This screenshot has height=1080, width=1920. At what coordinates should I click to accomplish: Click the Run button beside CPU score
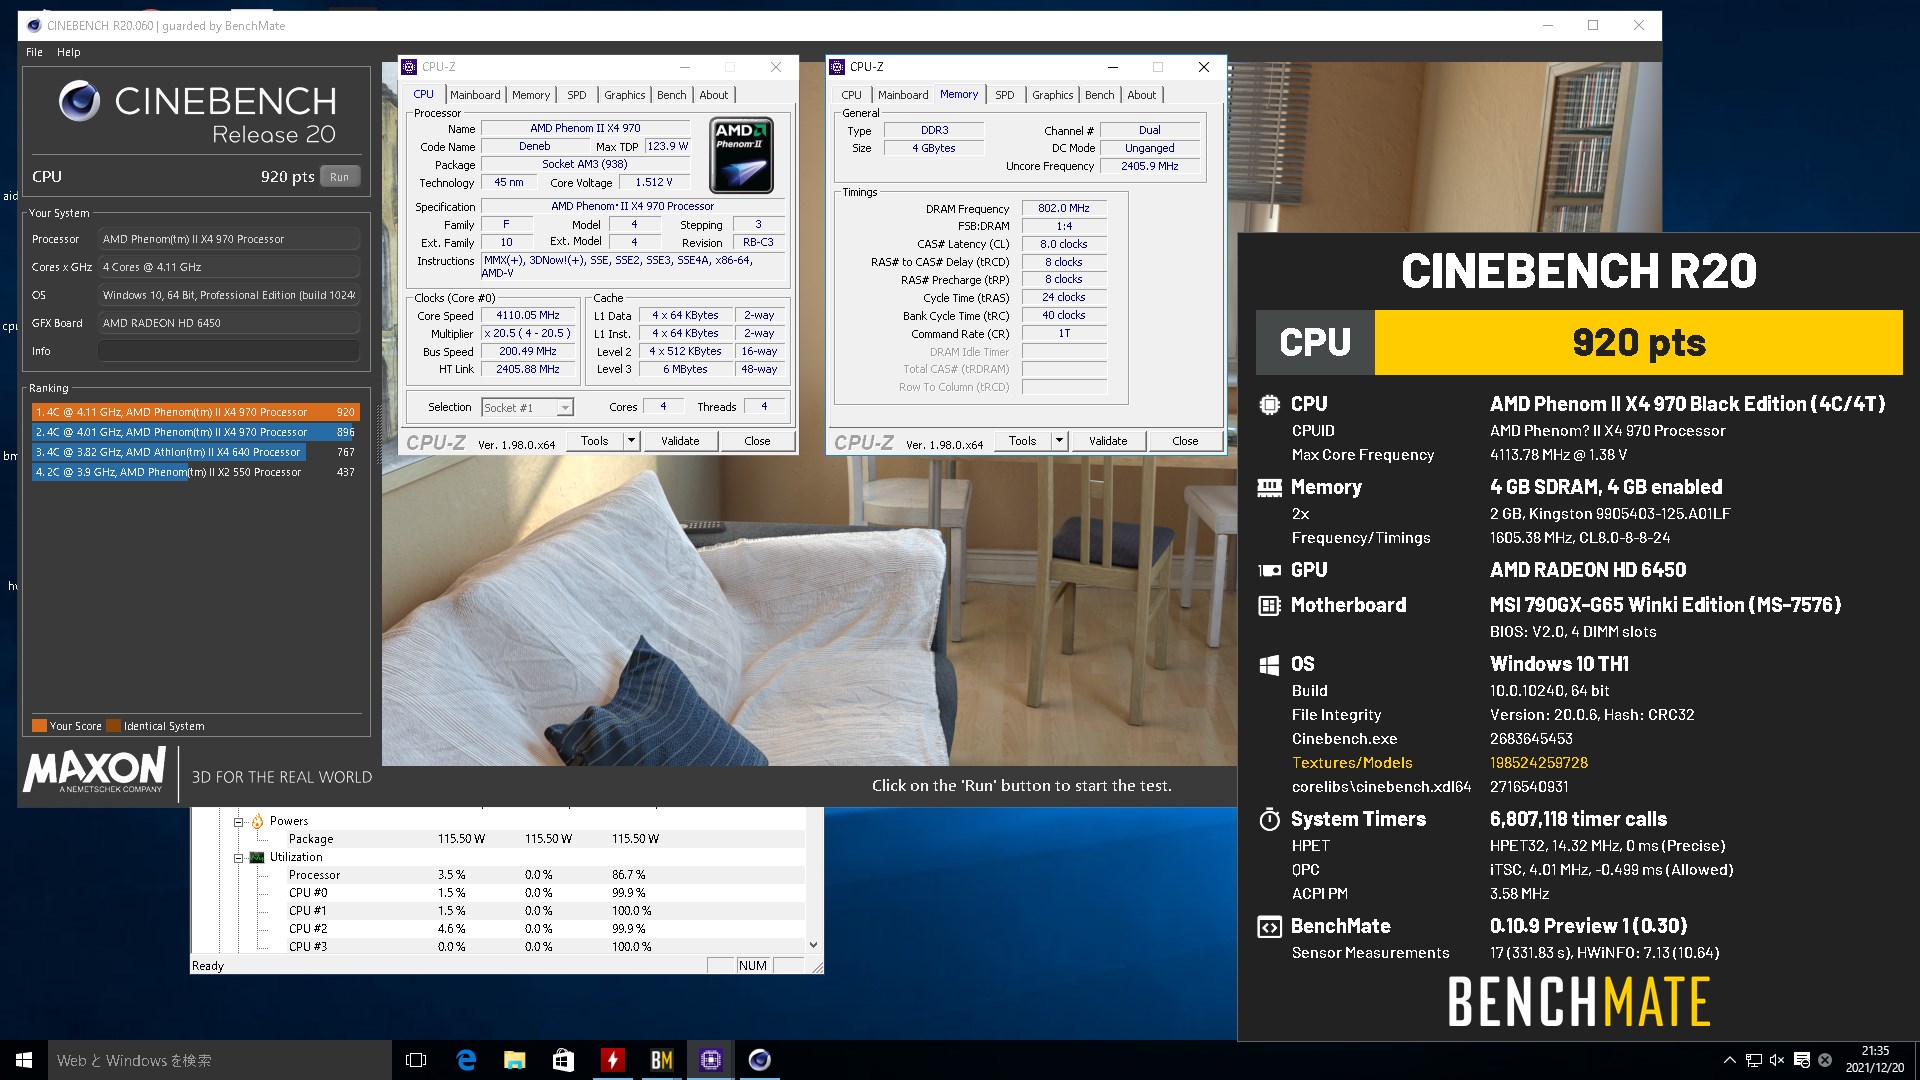[340, 177]
